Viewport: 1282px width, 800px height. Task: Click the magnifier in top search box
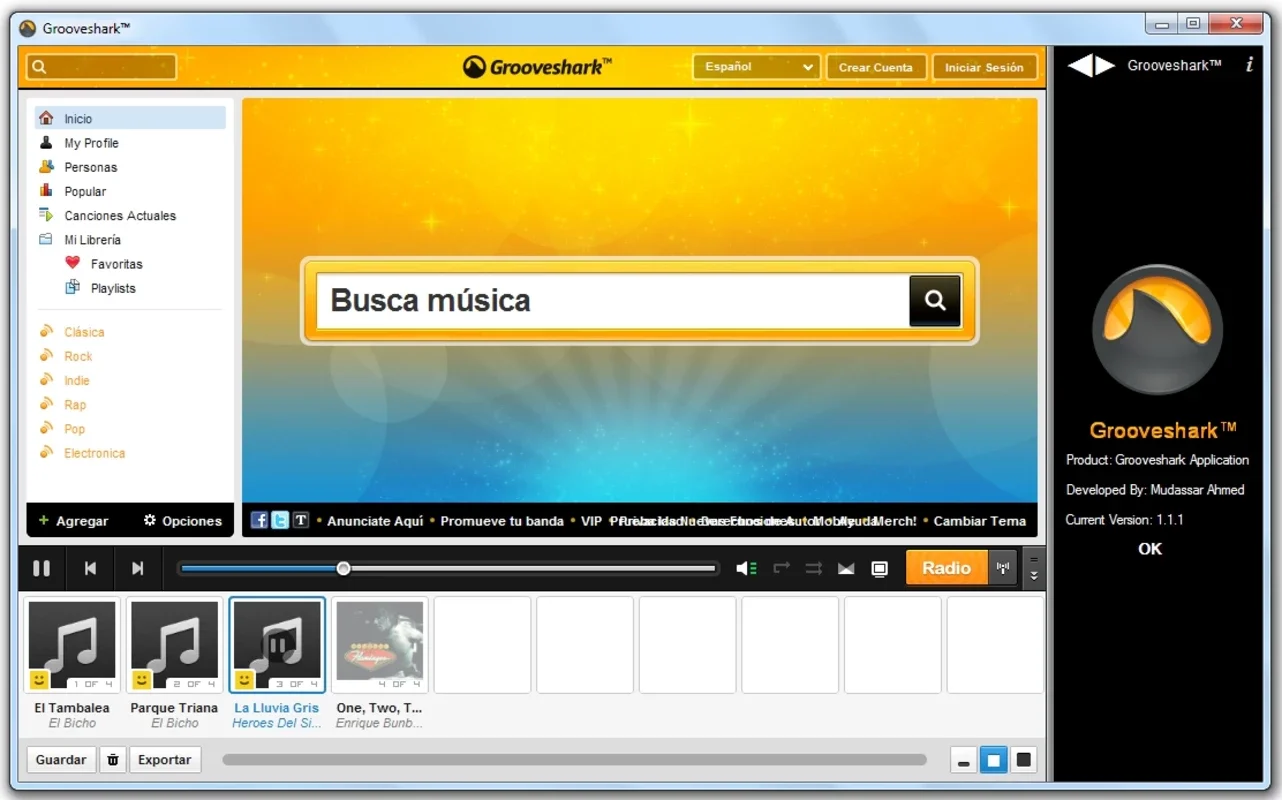(39, 67)
